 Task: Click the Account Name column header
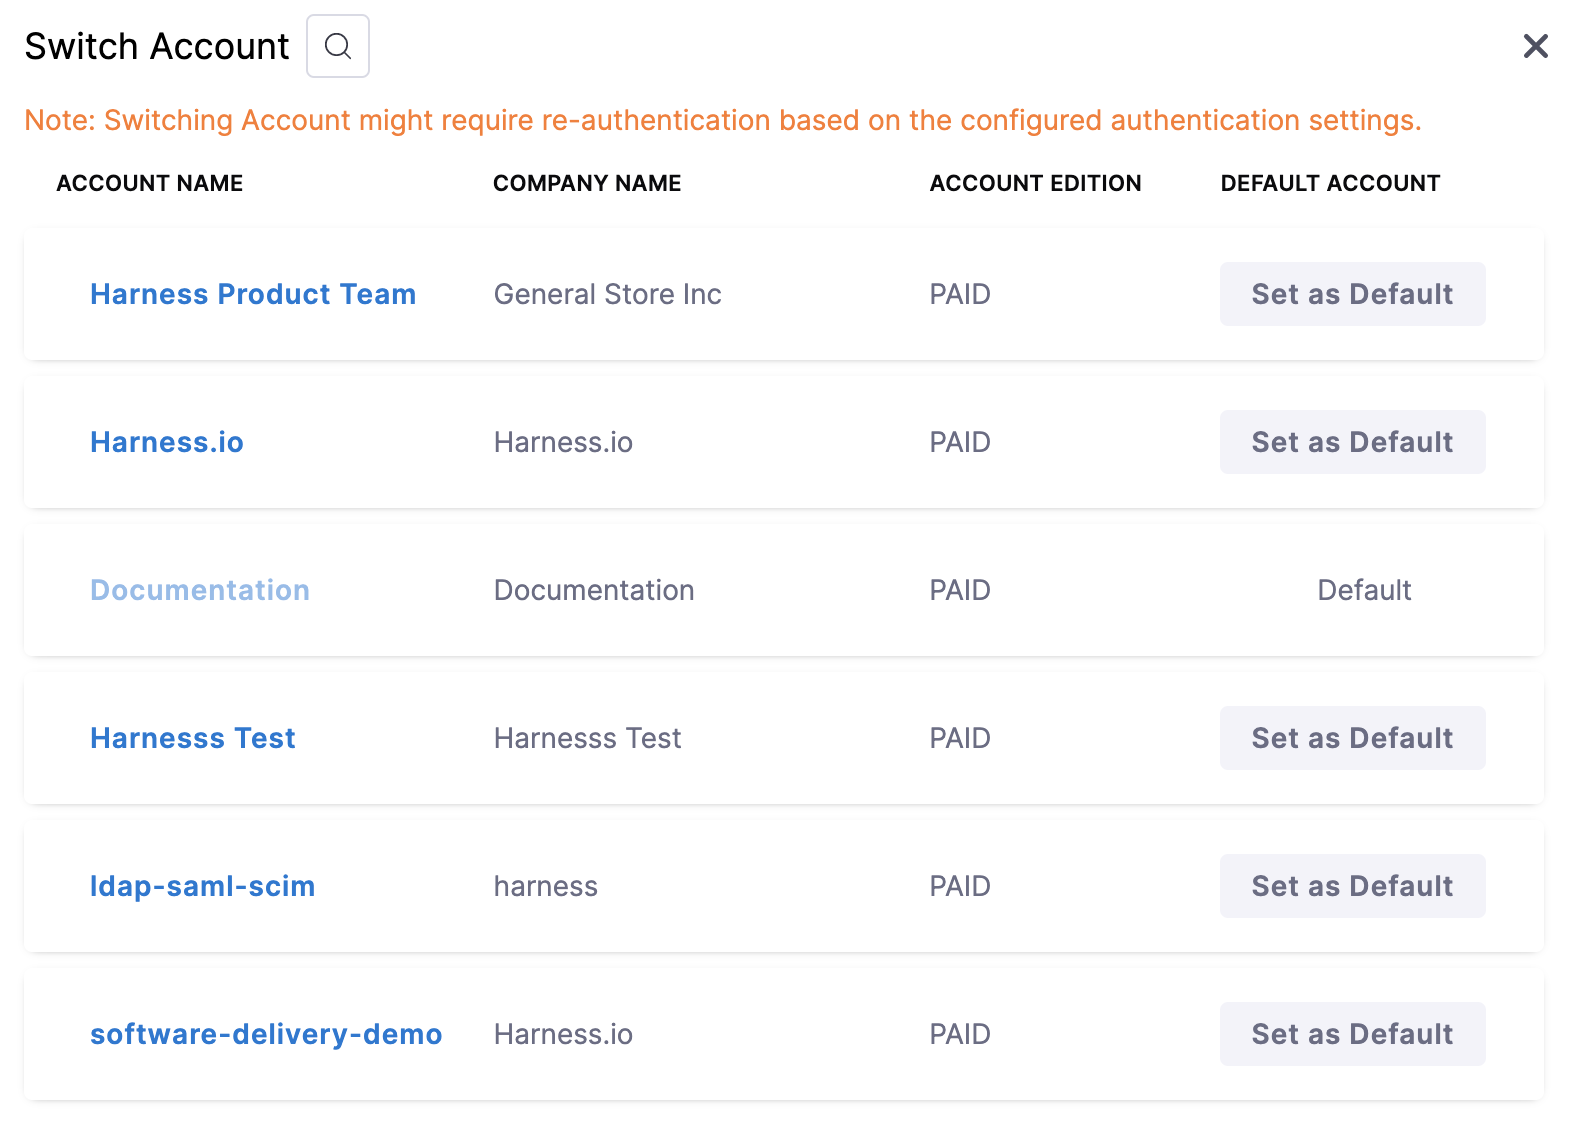tap(150, 183)
